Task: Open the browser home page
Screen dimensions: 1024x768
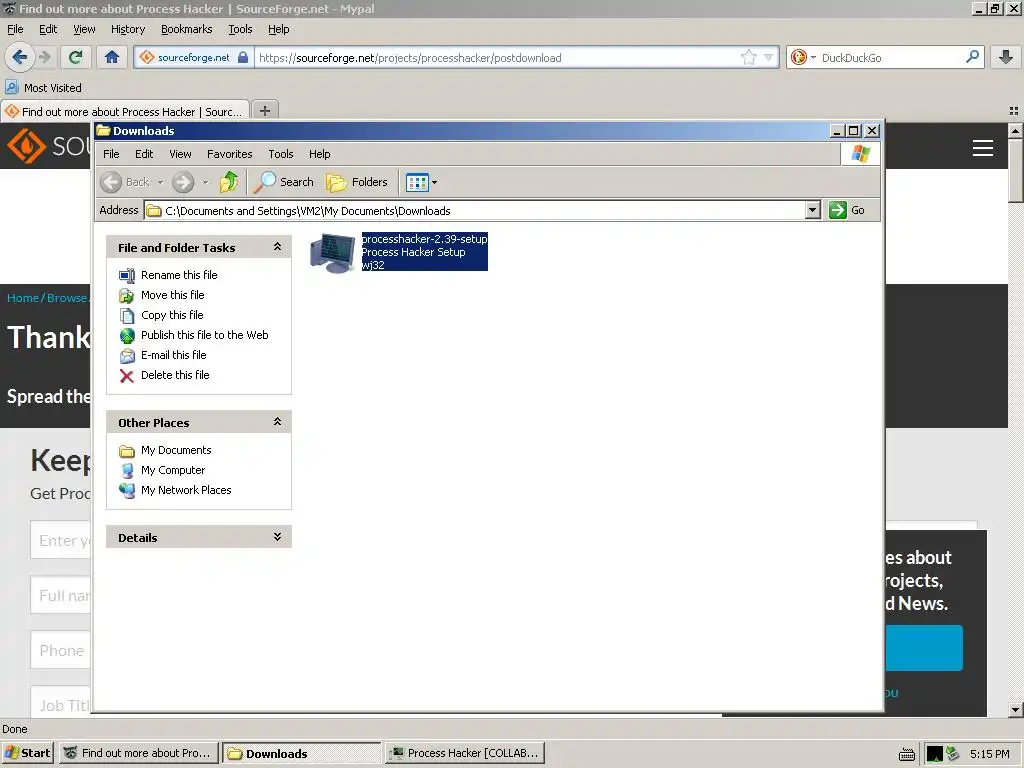Action: click(x=112, y=57)
